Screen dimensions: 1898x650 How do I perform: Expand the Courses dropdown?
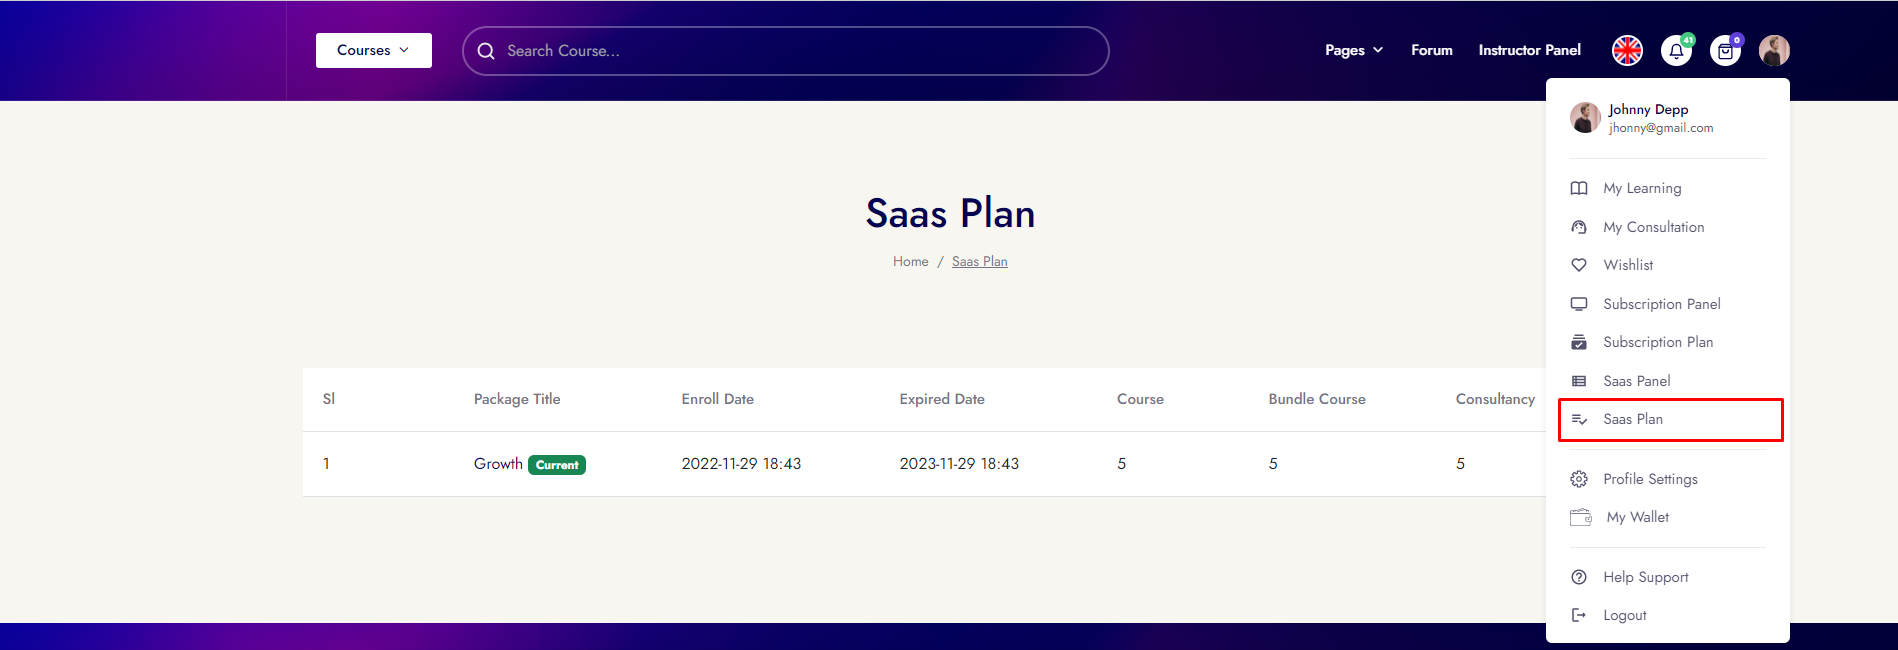click(373, 50)
